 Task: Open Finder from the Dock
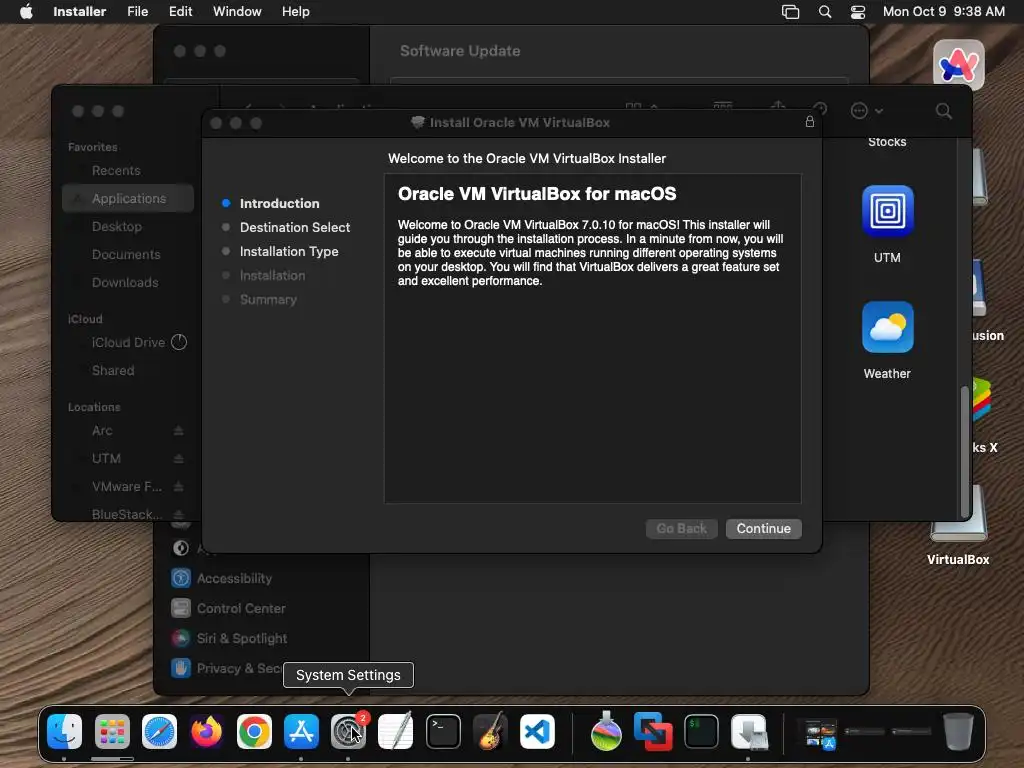65,731
